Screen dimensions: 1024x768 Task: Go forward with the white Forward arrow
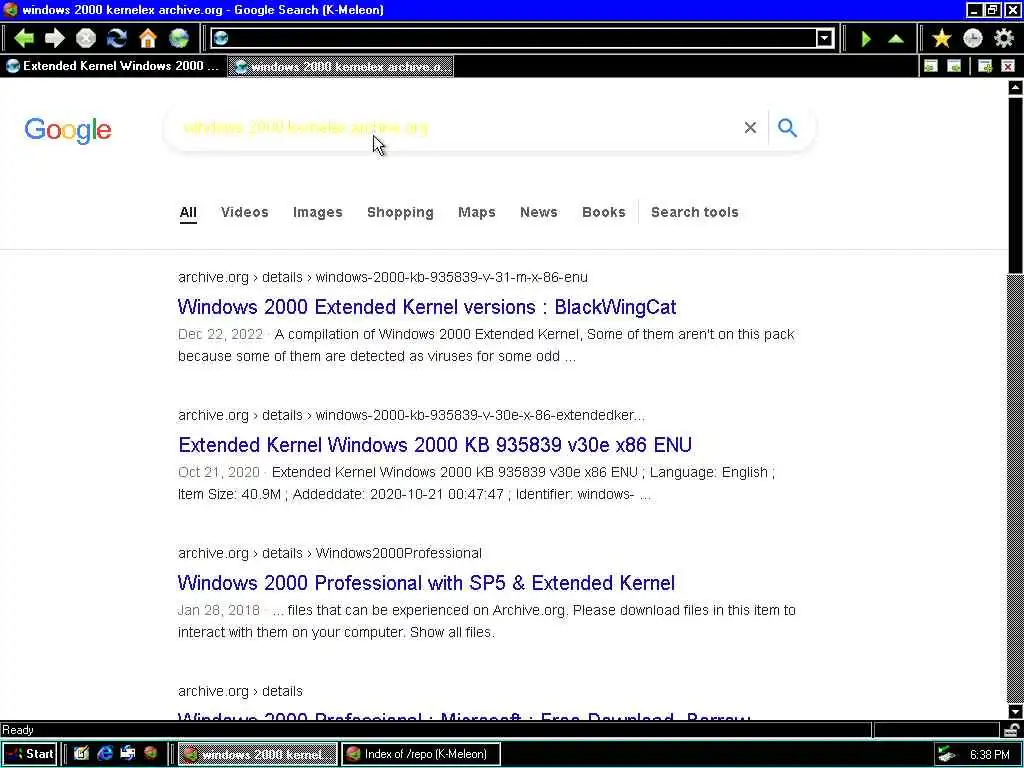coord(55,39)
